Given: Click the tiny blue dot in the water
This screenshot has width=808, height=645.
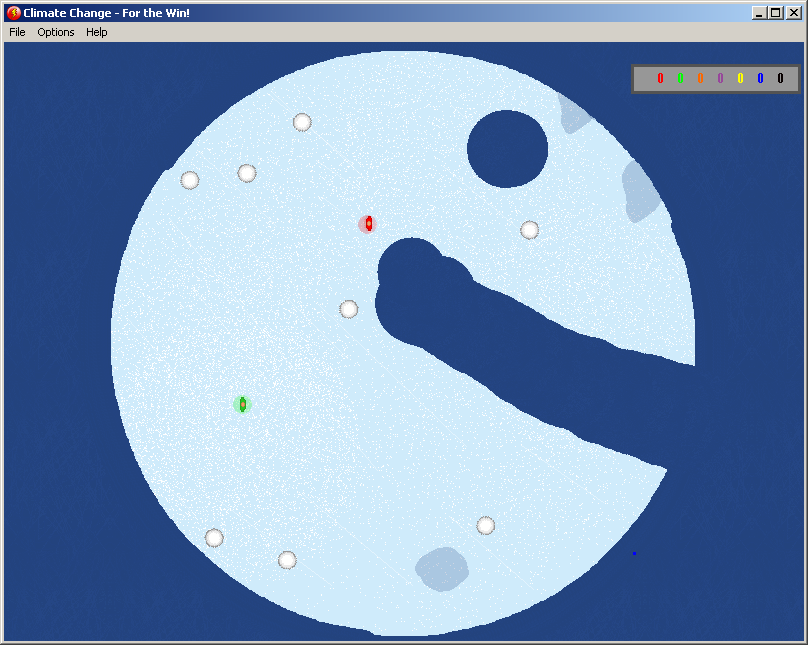Looking at the screenshot, I should point(634,553).
